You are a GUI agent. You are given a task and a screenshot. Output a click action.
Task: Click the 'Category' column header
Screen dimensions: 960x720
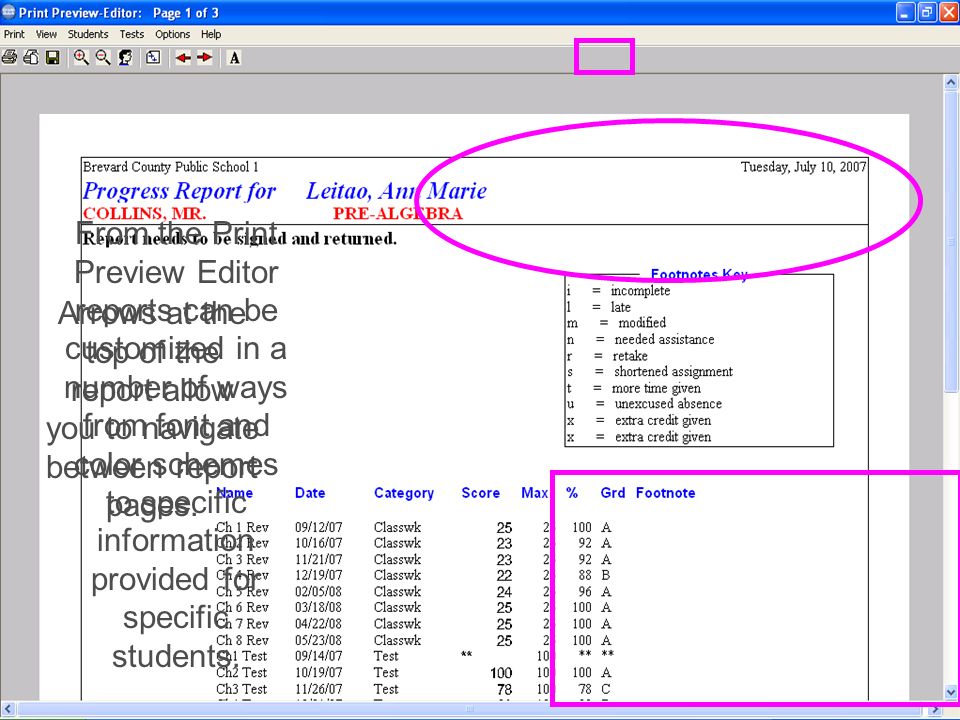click(x=404, y=493)
